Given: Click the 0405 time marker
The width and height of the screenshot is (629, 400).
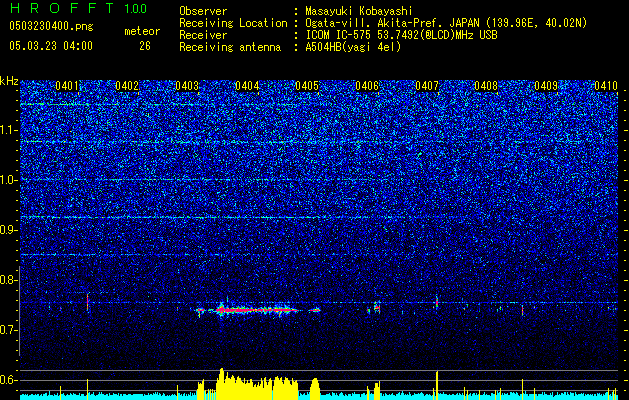Looking at the screenshot, I should click(x=307, y=86).
